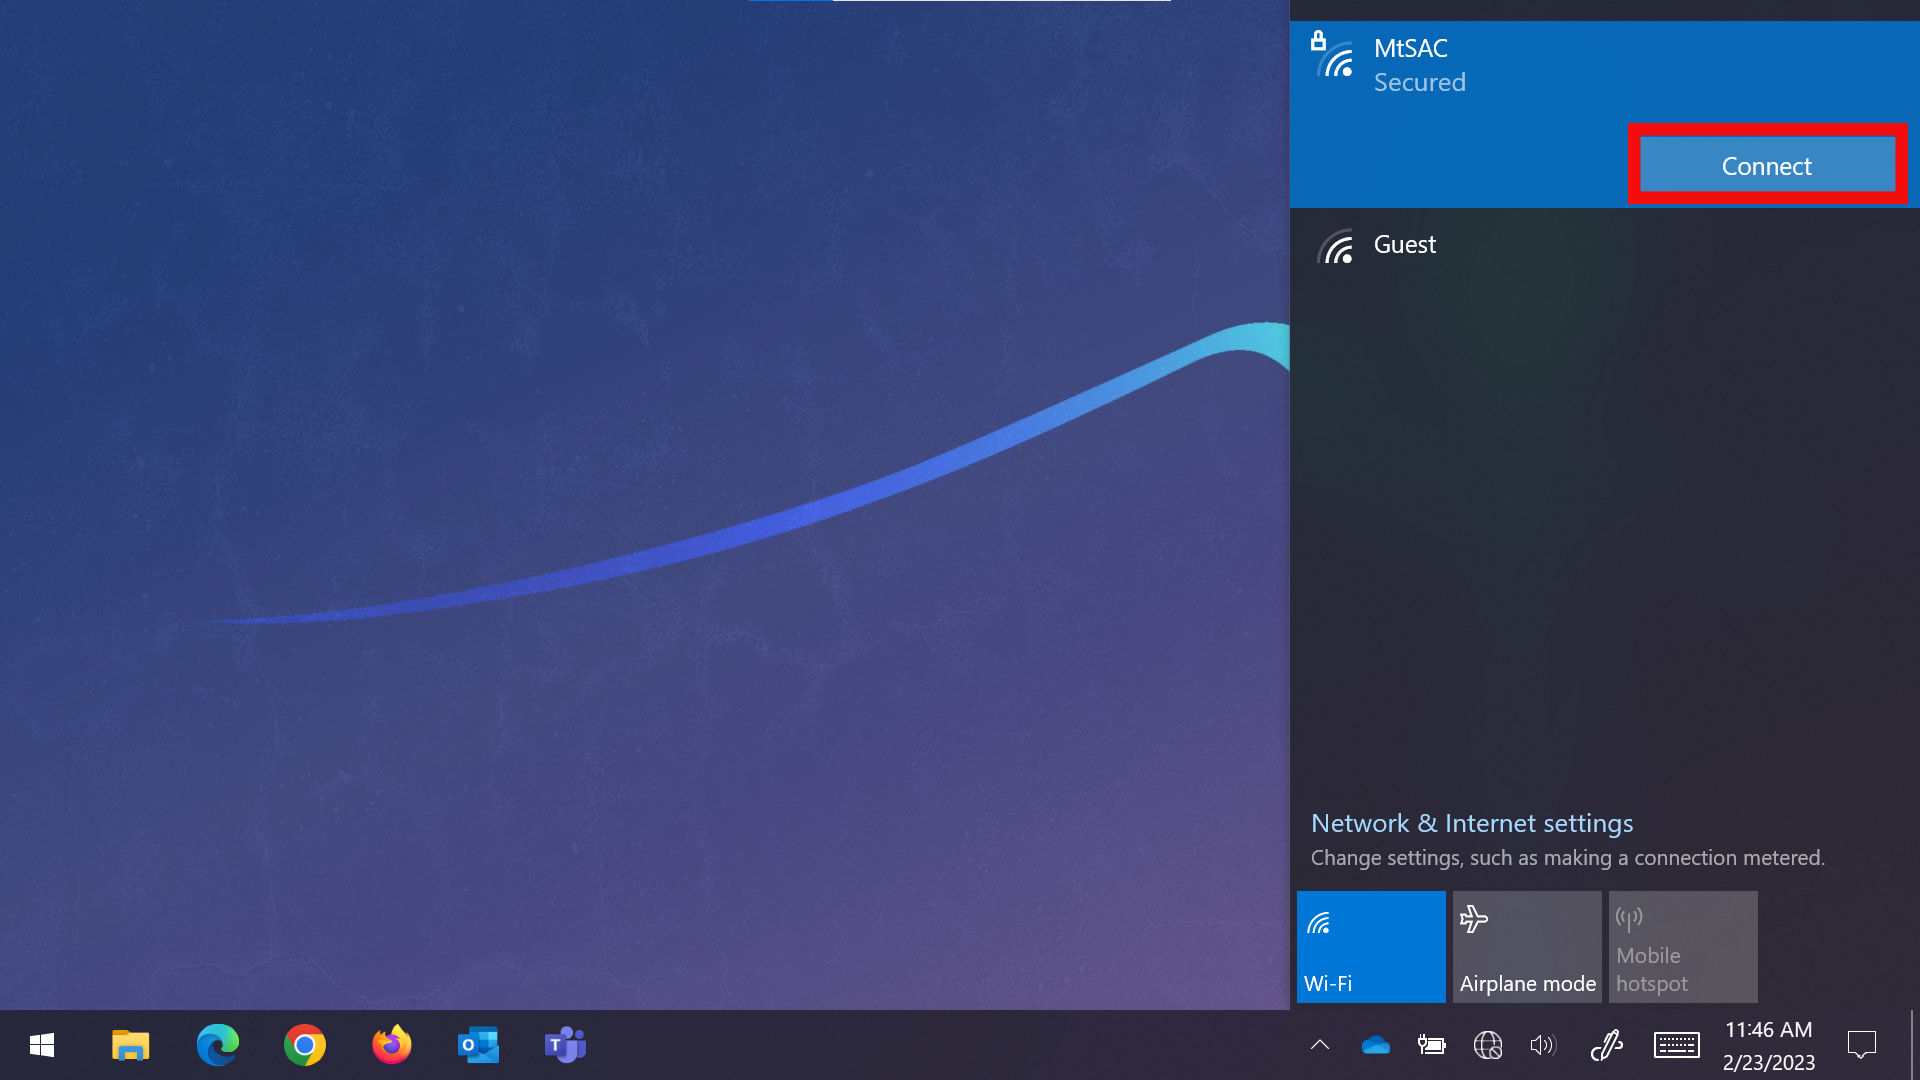This screenshot has height=1080, width=1920.
Task: Expand hidden icons in the system tray
Action: click(x=1320, y=1045)
